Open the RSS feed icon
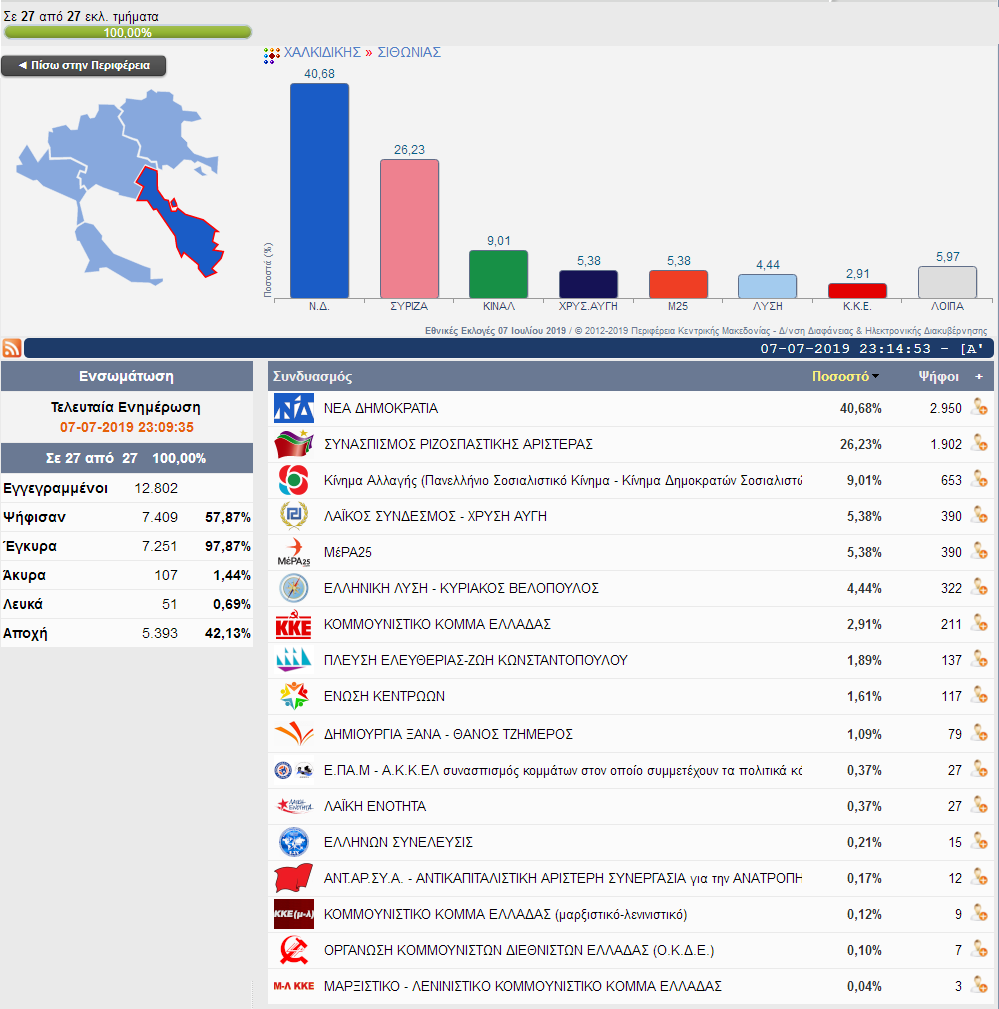999x1009 pixels. tap(12, 348)
